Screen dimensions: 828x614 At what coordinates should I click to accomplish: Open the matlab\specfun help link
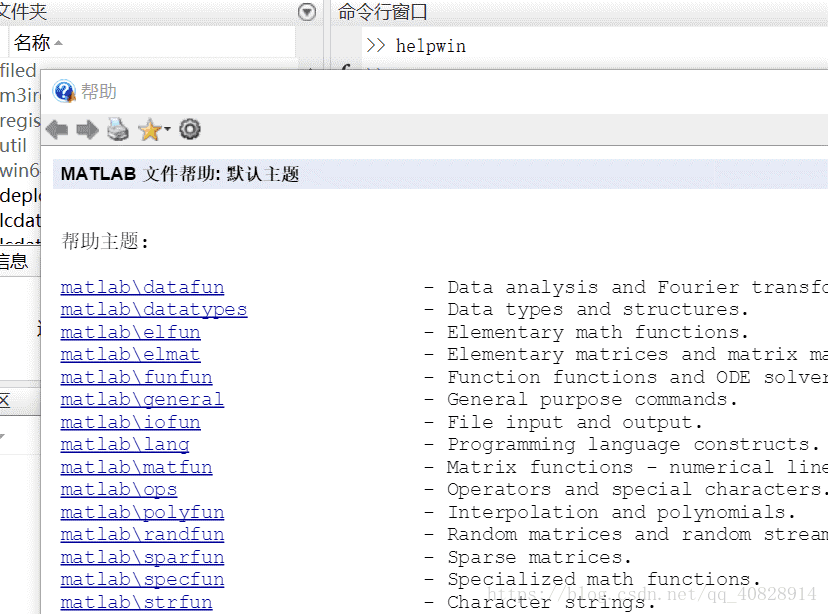pyautogui.click(x=142, y=580)
